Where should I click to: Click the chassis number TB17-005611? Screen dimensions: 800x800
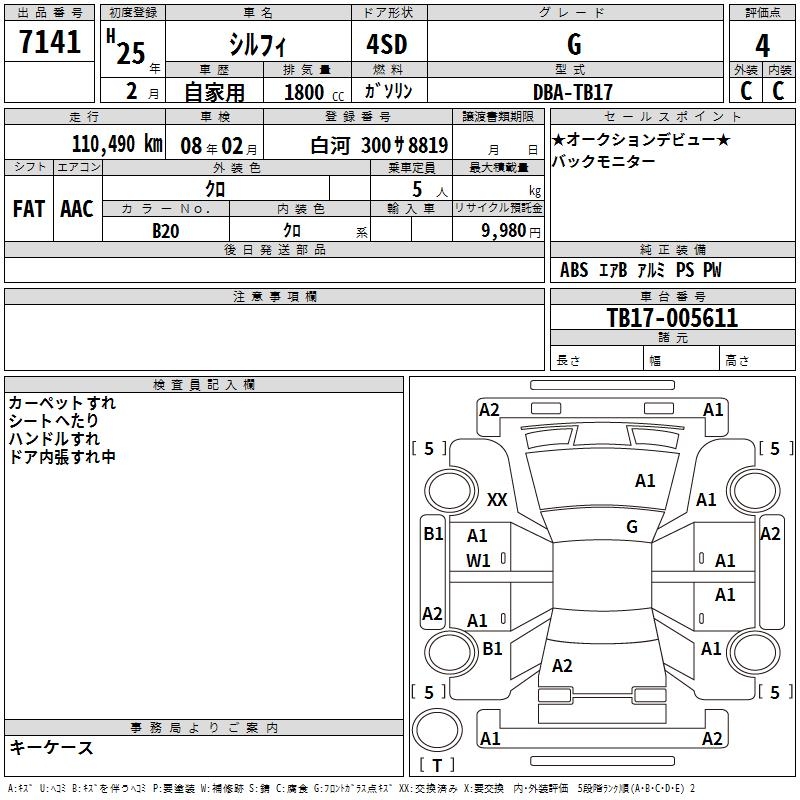pos(672,318)
